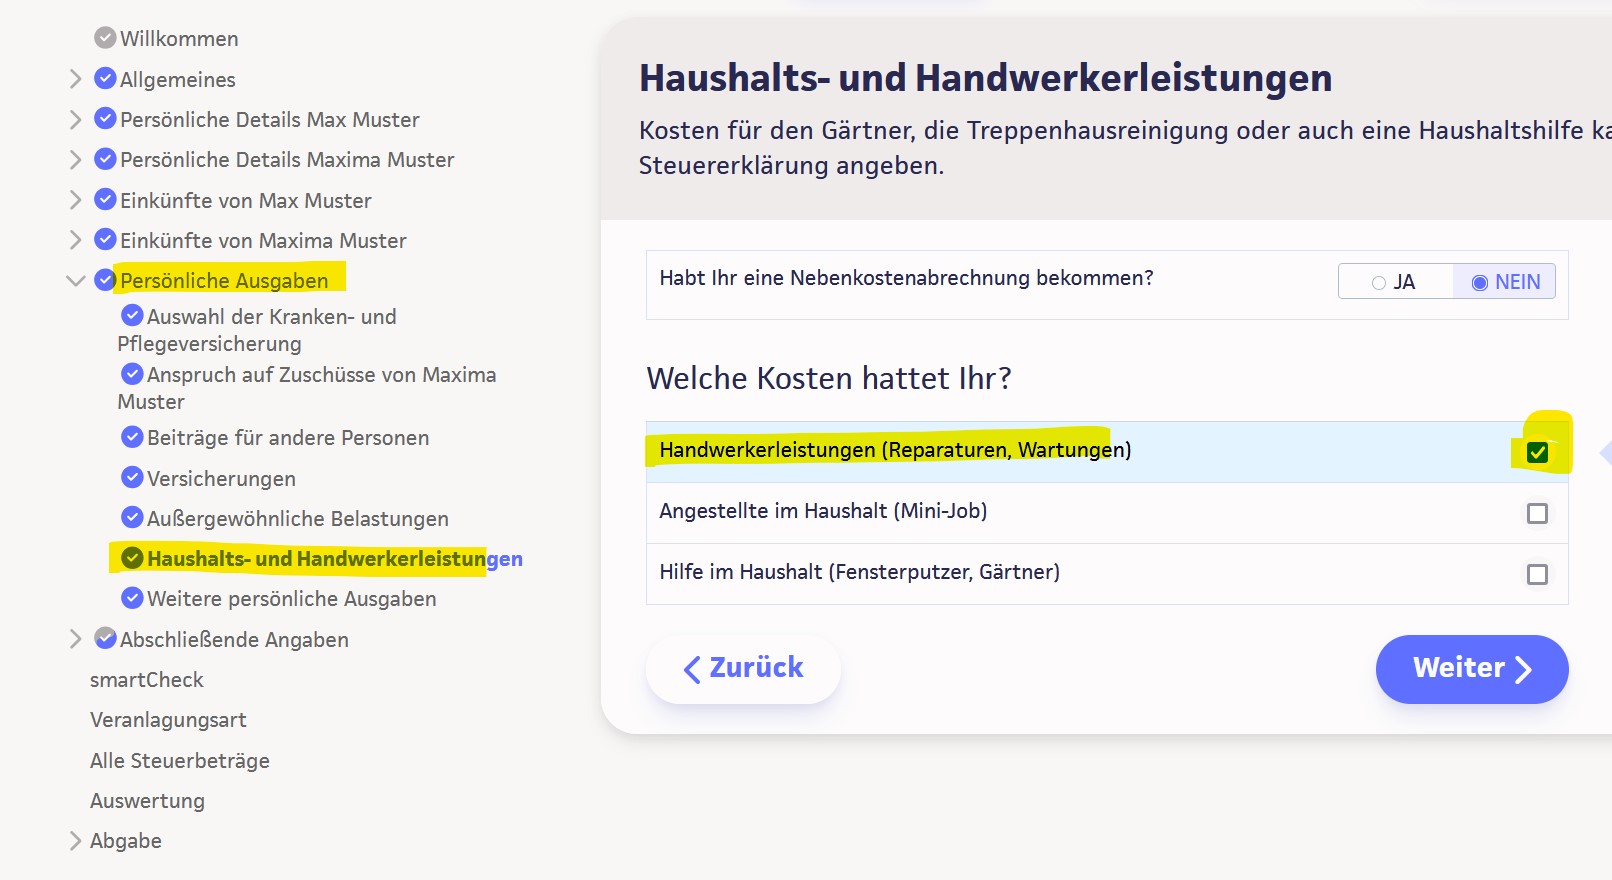
Task: Go back with the Zurück button
Action: pyautogui.click(x=743, y=669)
